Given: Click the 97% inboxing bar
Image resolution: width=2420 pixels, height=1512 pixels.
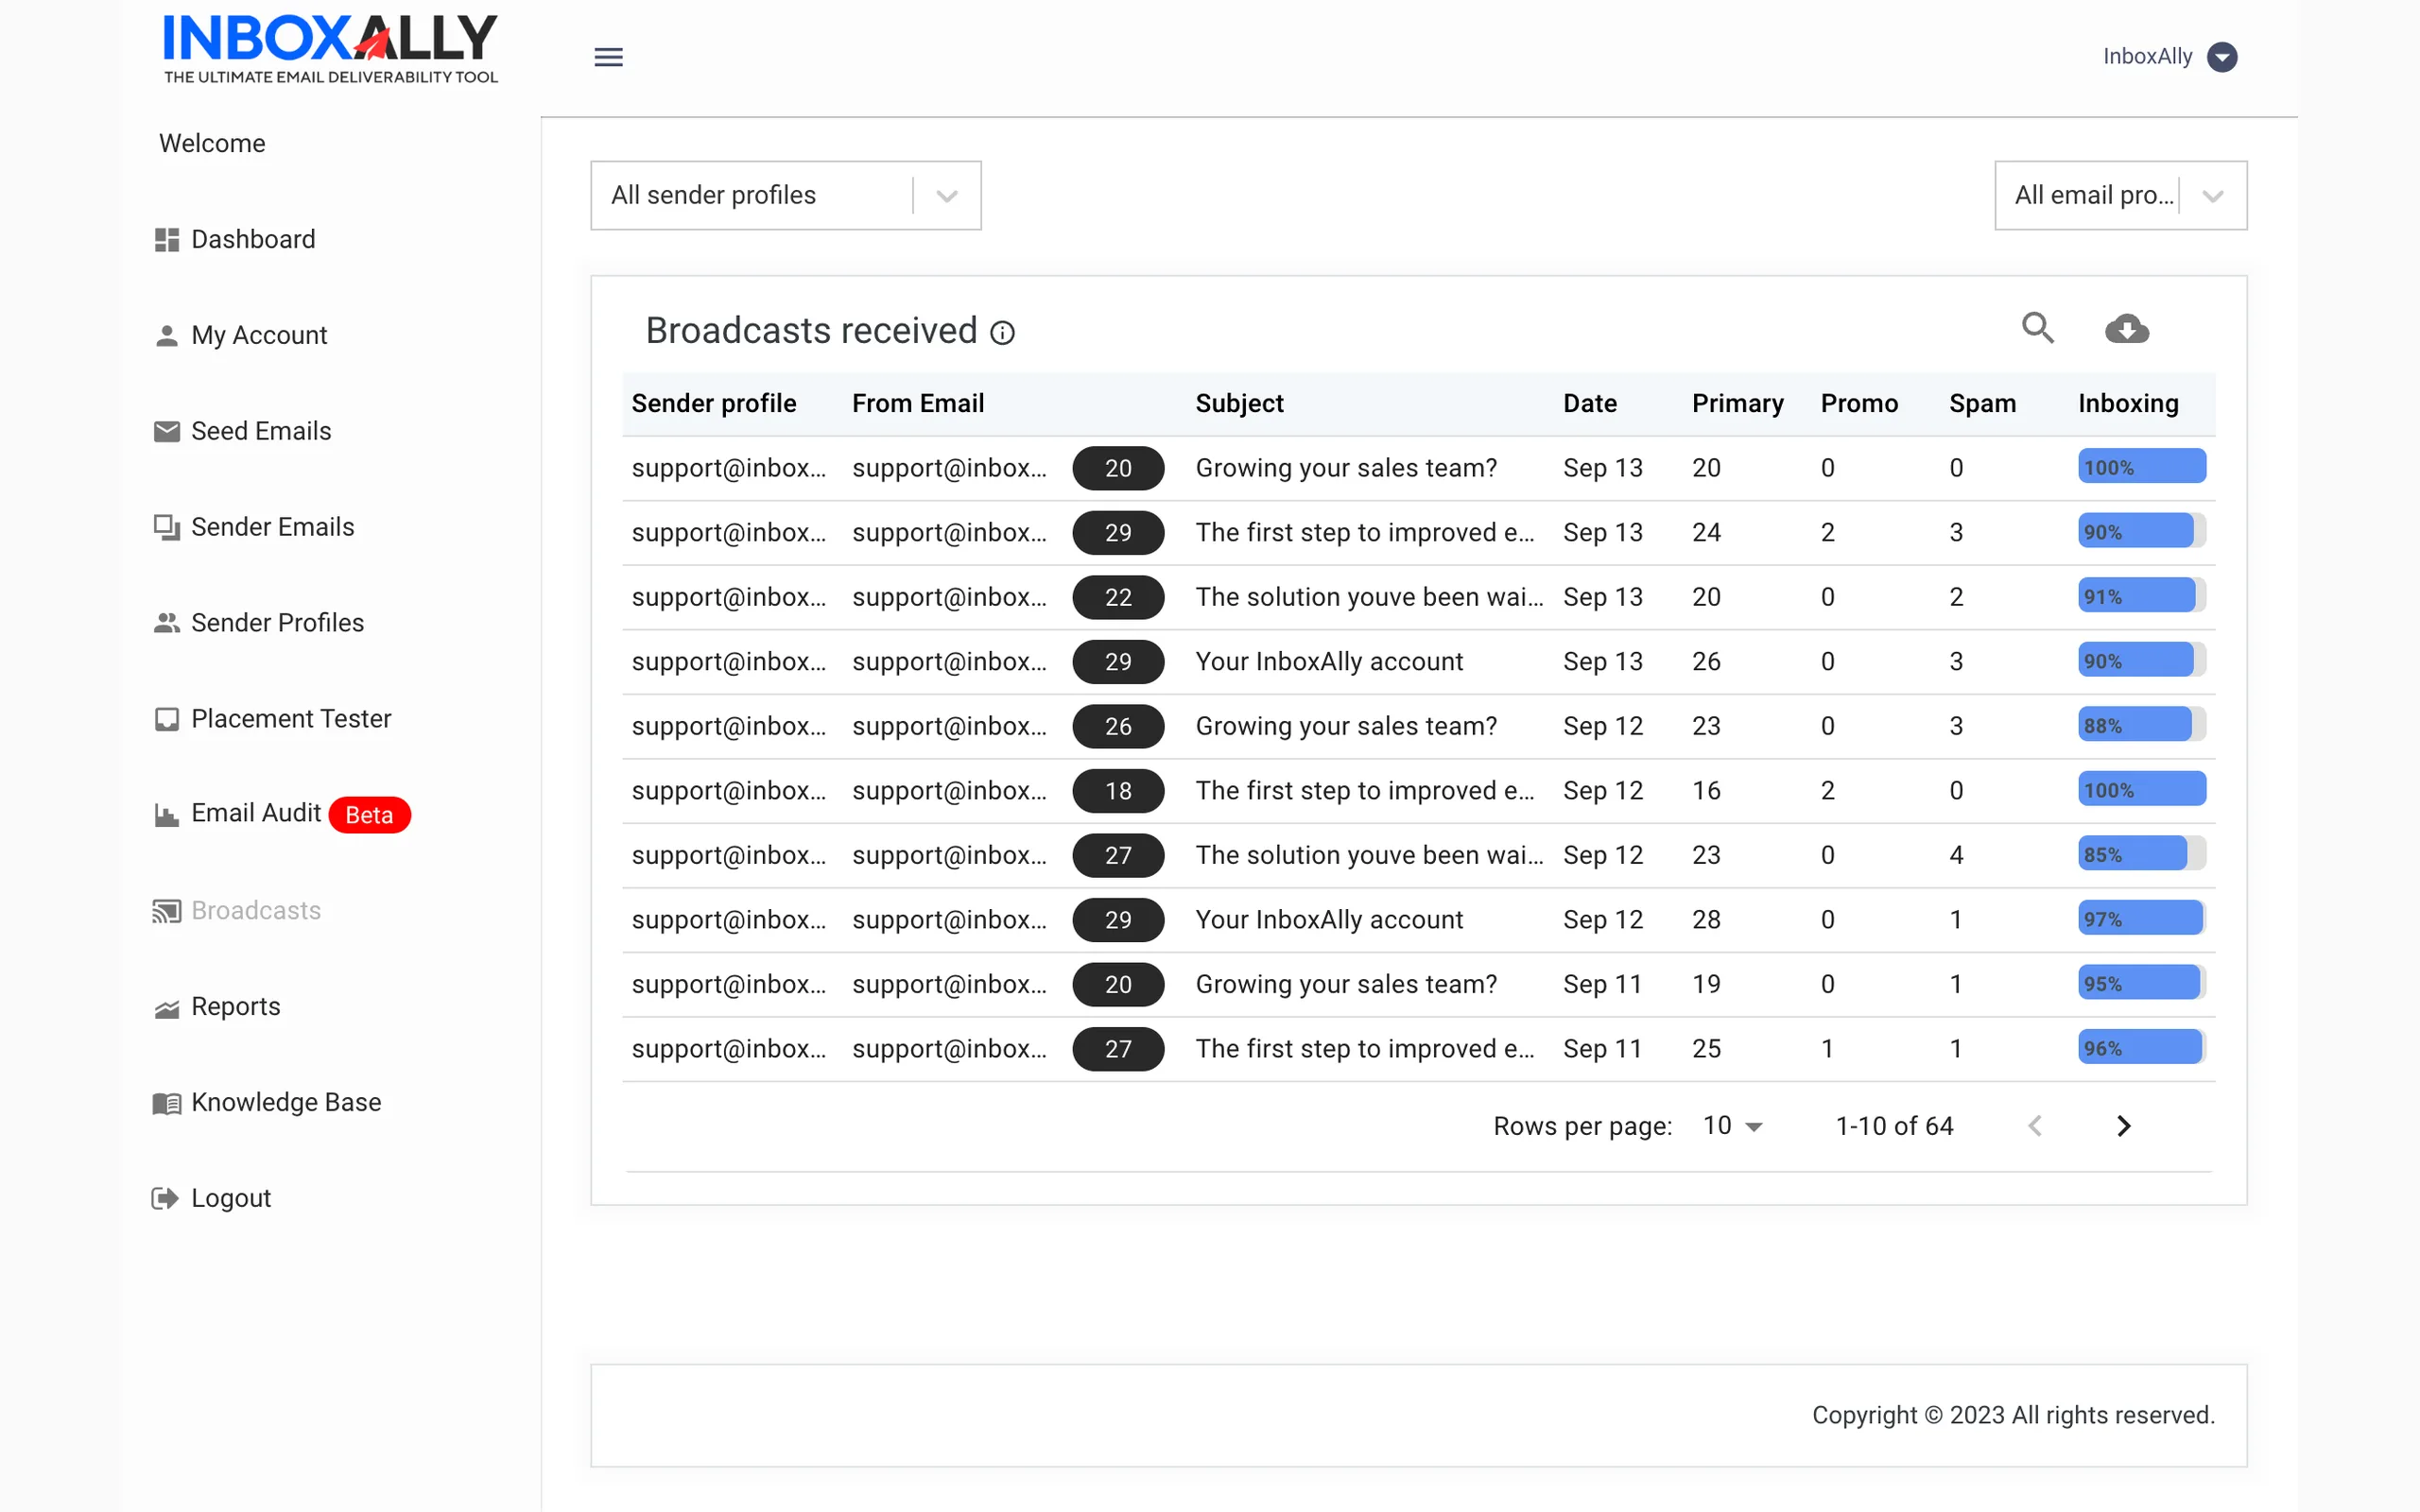Looking at the screenshot, I should tap(2142, 919).
